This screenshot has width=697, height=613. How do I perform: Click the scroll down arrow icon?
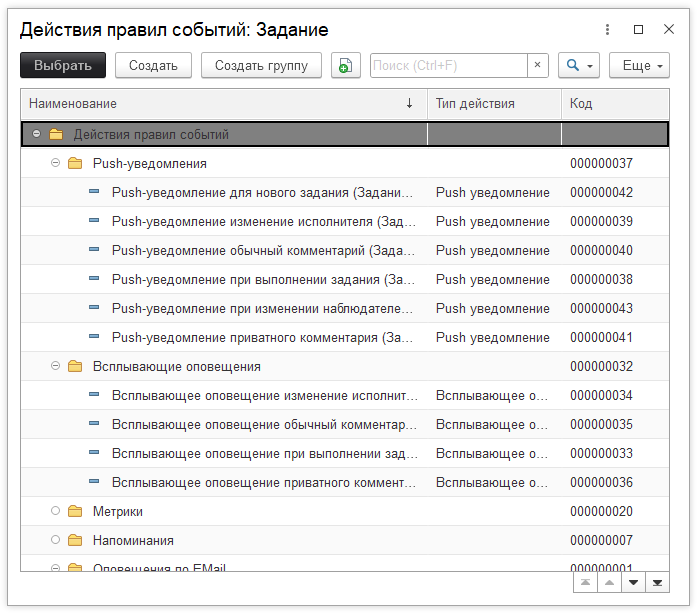[633, 583]
